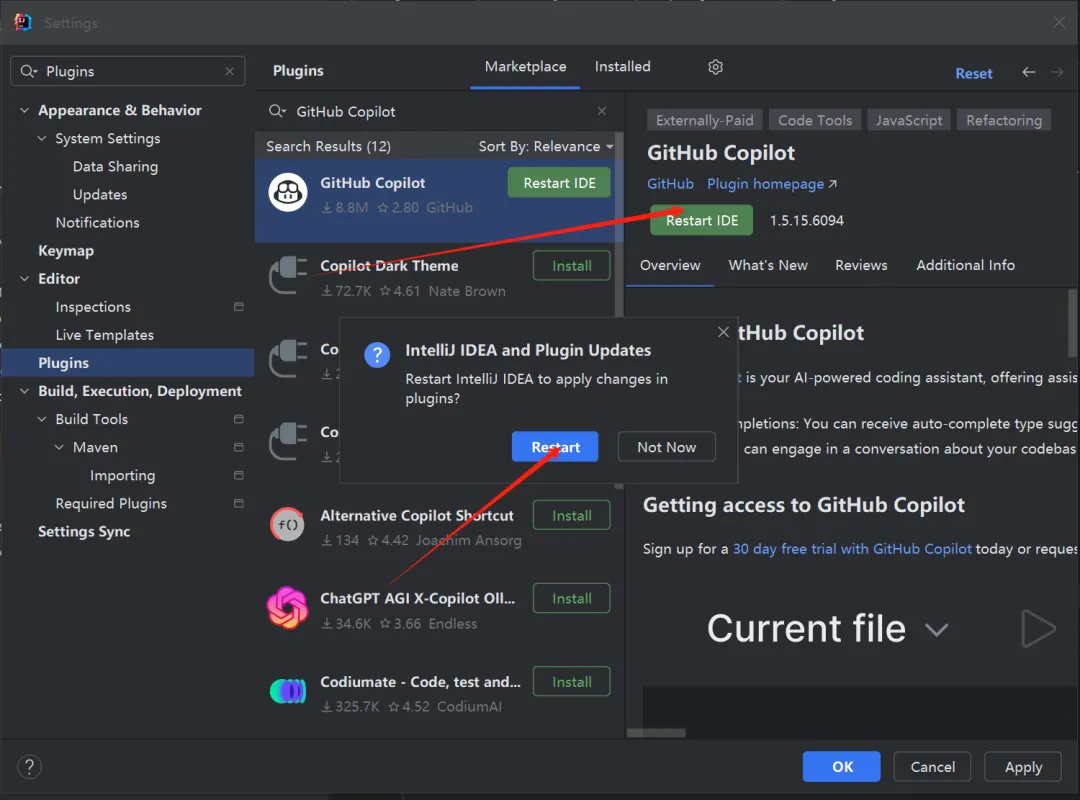The image size is (1080, 800).
Task: Install the Copilot Dark Theme plugin
Action: [x=571, y=266]
